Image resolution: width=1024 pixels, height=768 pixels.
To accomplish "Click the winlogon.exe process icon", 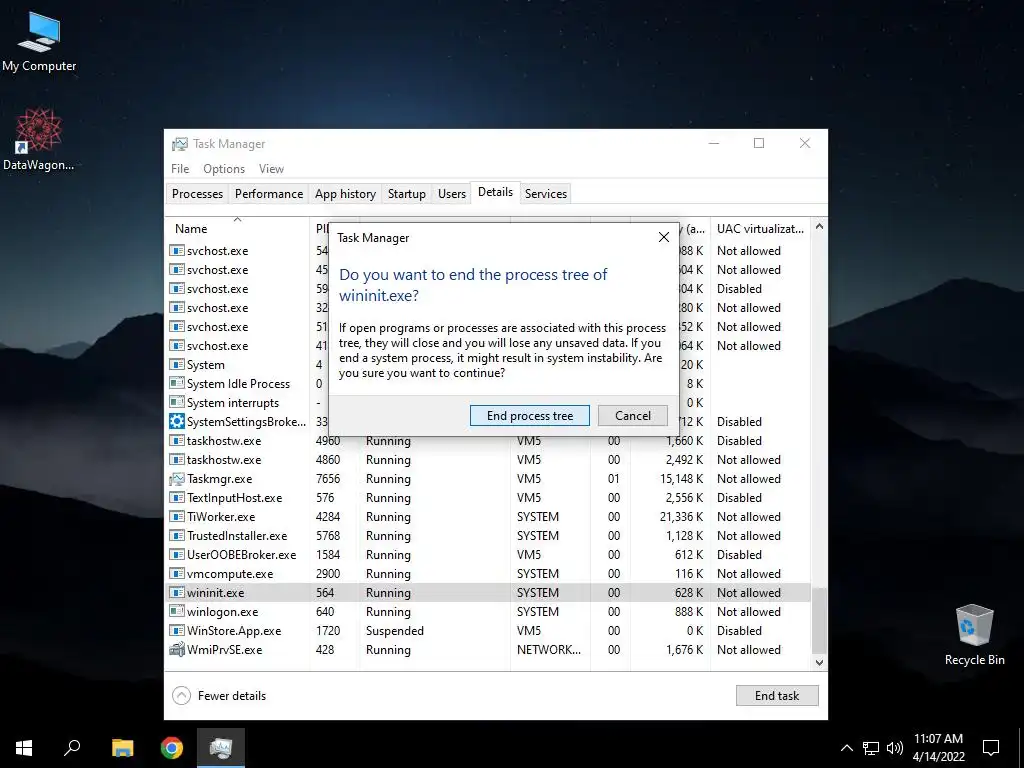I will pos(176,612).
